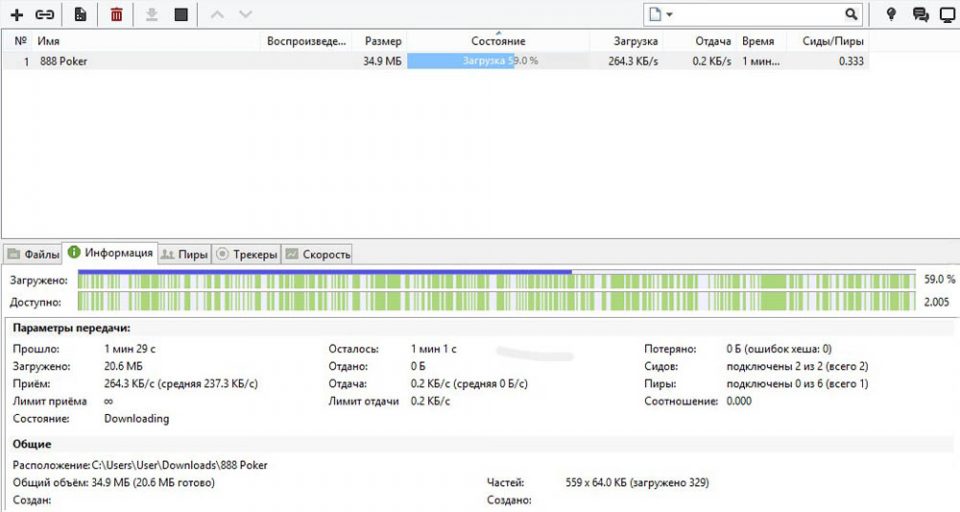Click the 0.000 ratio value

[x=739, y=401]
